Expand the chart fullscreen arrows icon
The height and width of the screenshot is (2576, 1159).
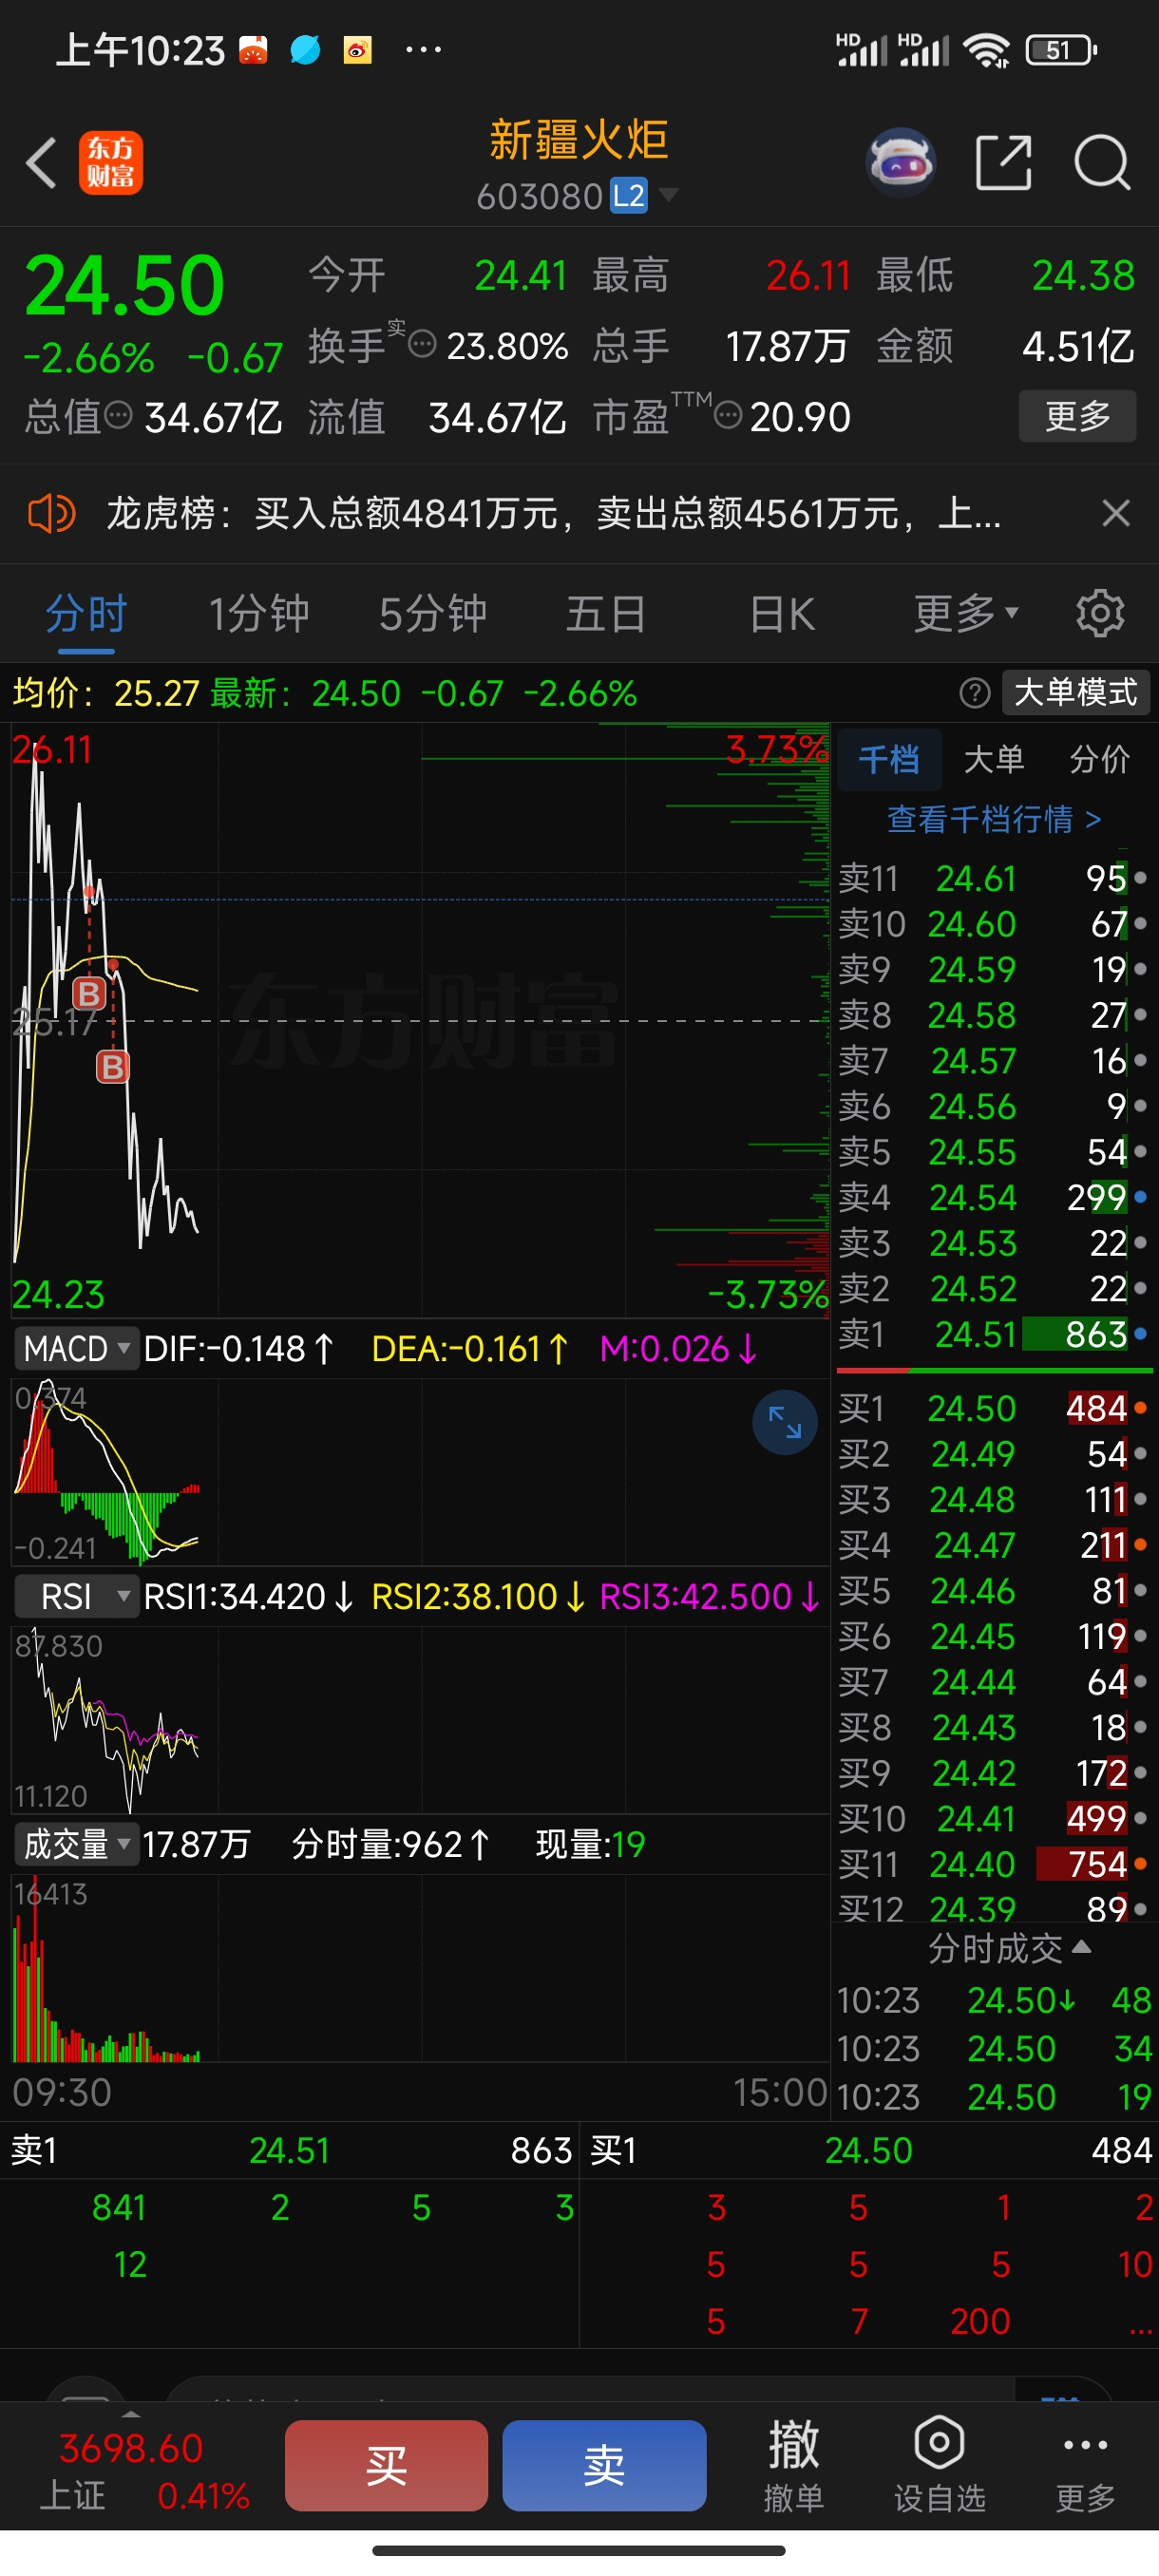785,1422
